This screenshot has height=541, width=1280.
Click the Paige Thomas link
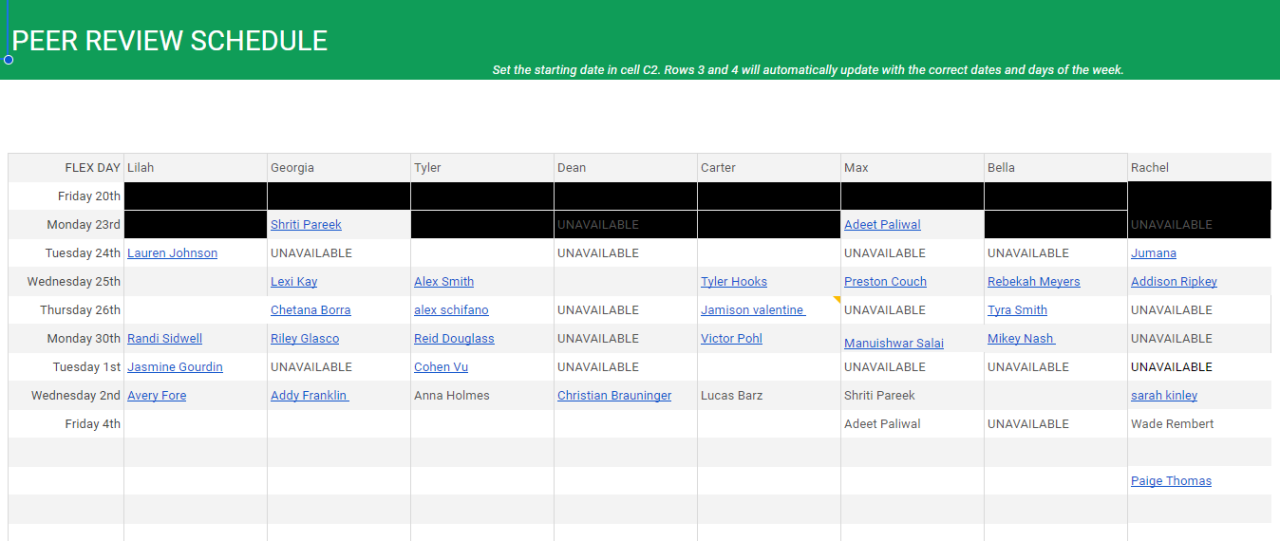(x=1171, y=481)
